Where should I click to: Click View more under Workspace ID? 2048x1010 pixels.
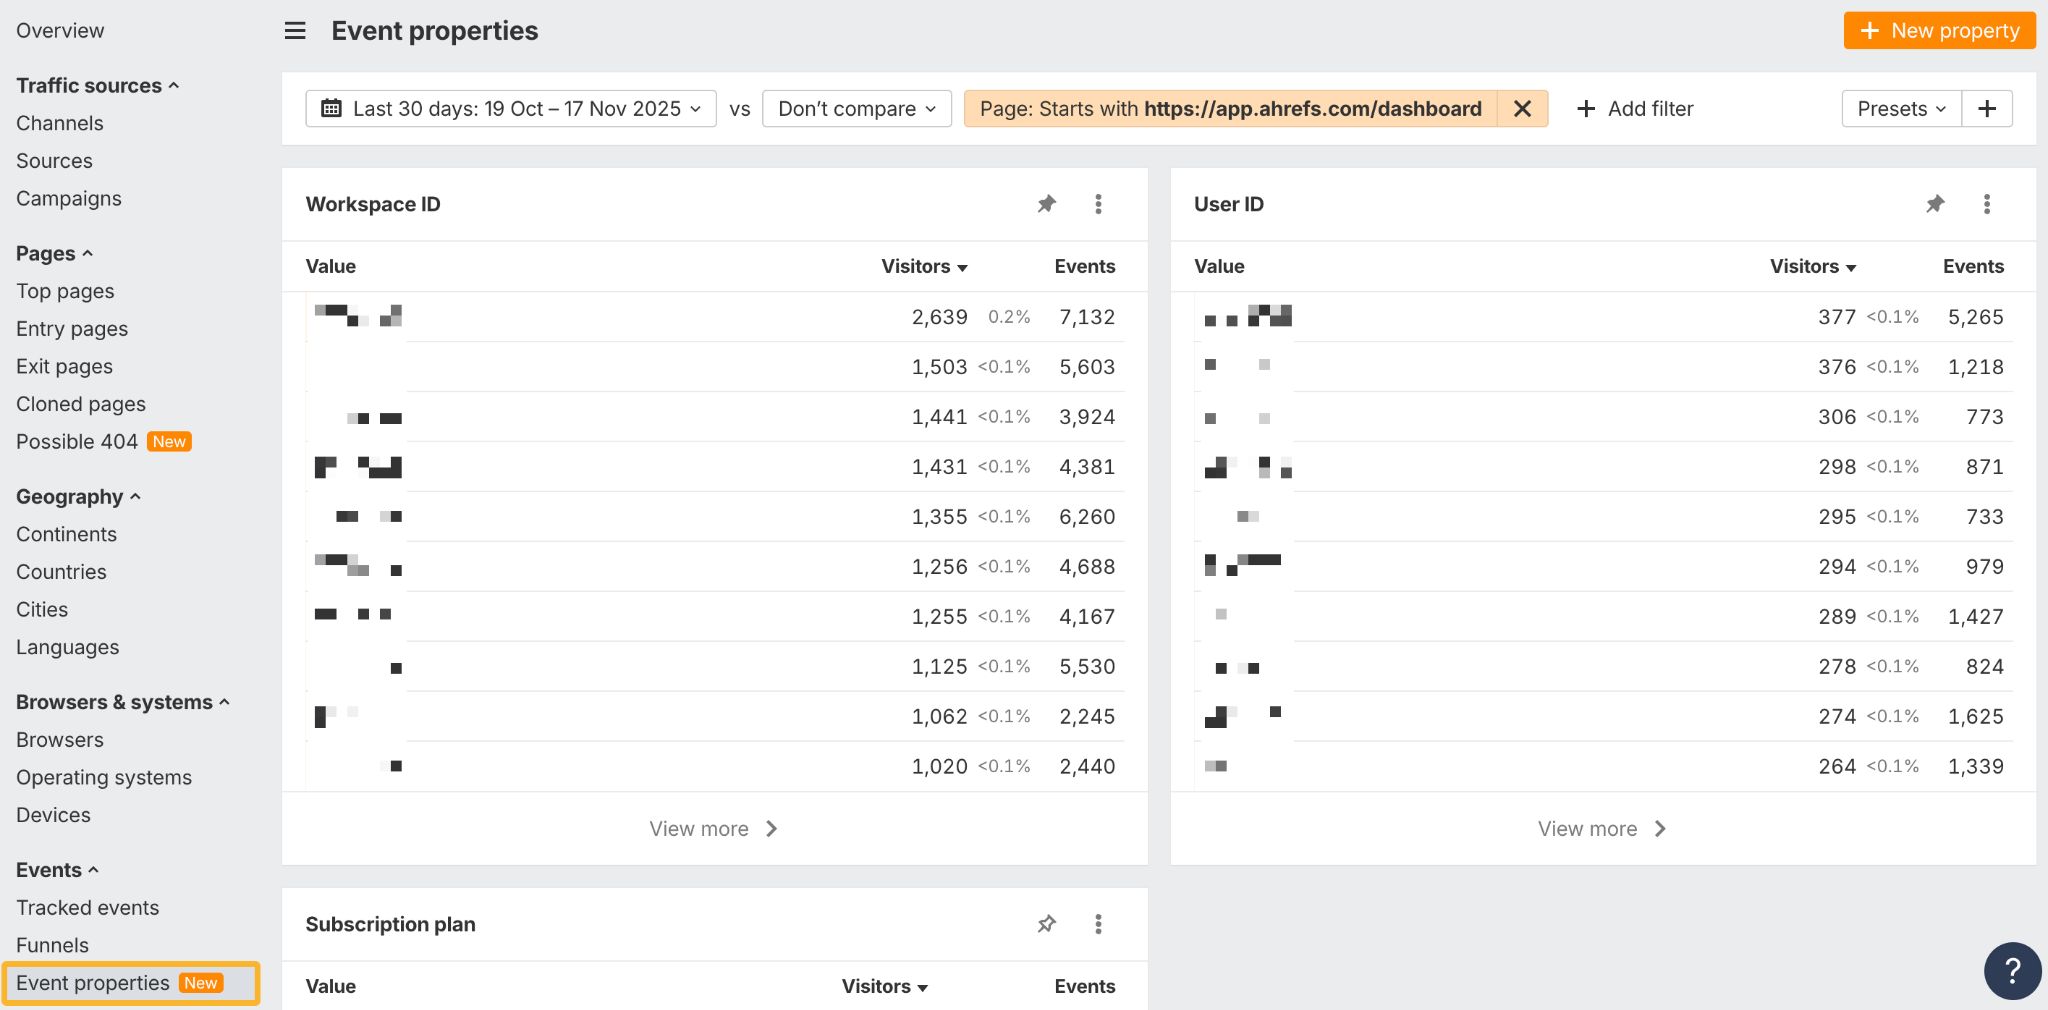pos(713,829)
